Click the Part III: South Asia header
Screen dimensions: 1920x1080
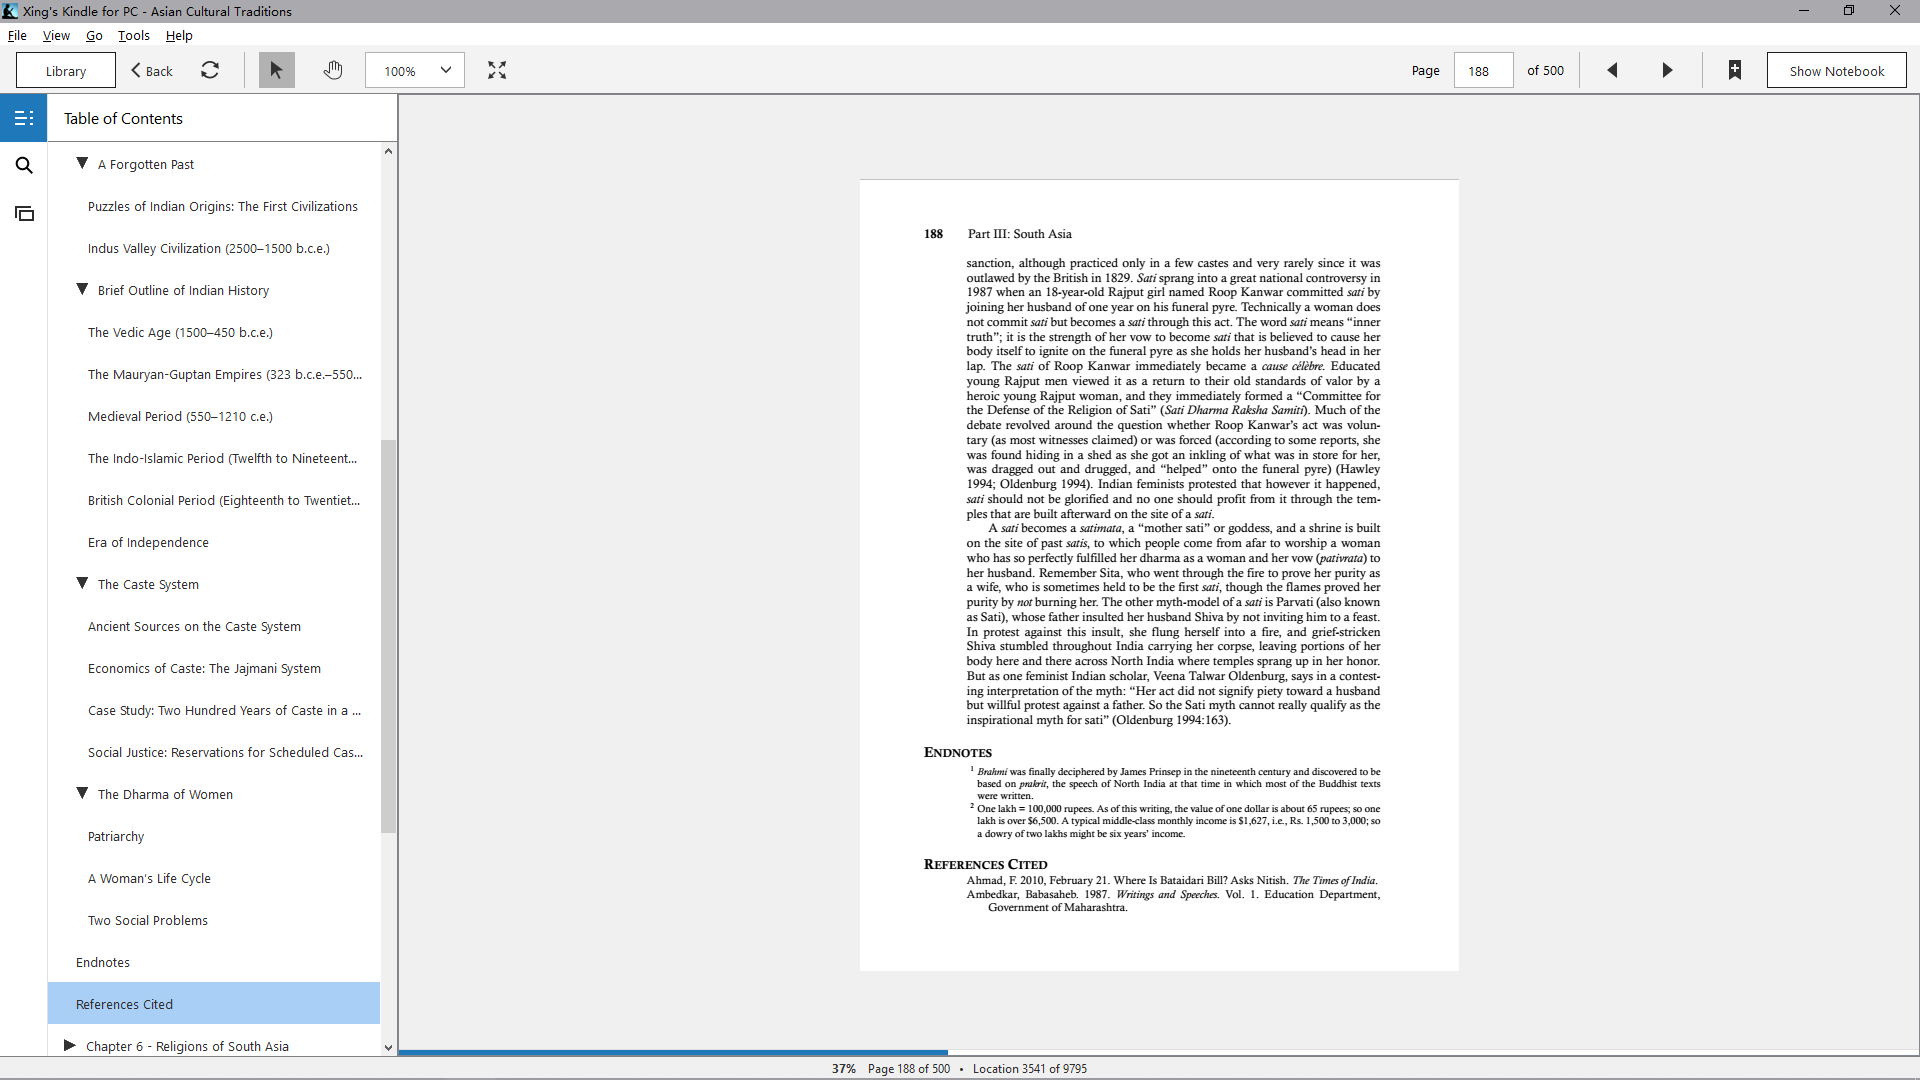tap(1020, 234)
